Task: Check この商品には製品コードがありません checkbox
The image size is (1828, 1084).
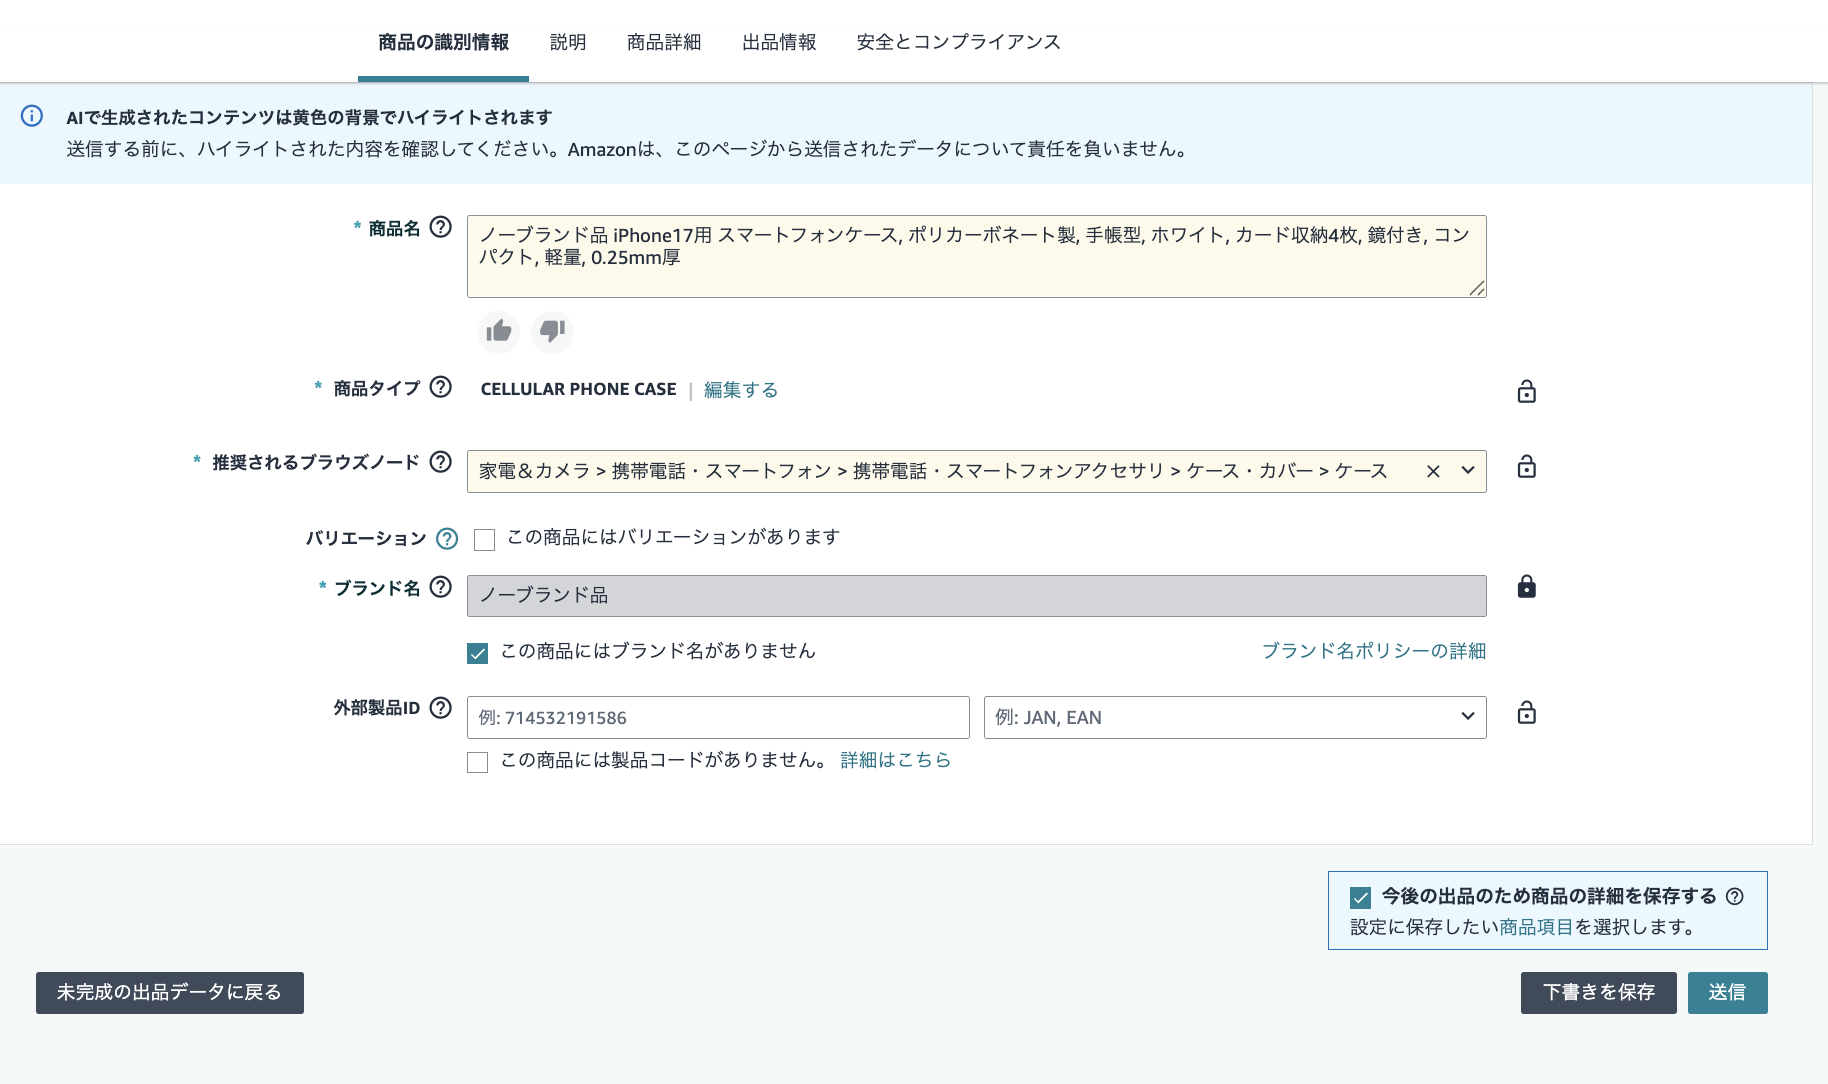Action: coord(478,762)
